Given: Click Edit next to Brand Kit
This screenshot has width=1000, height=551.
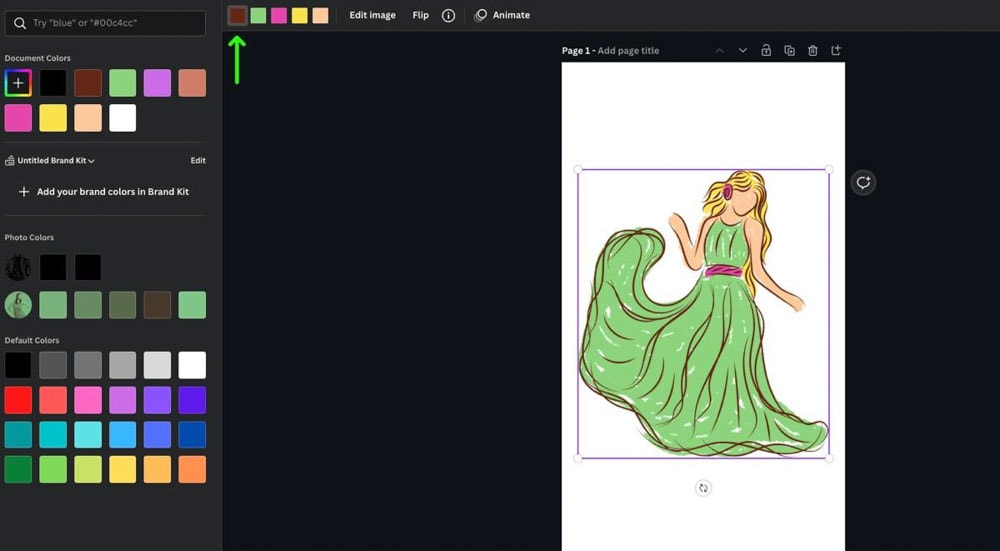Looking at the screenshot, I should (198, 160).
